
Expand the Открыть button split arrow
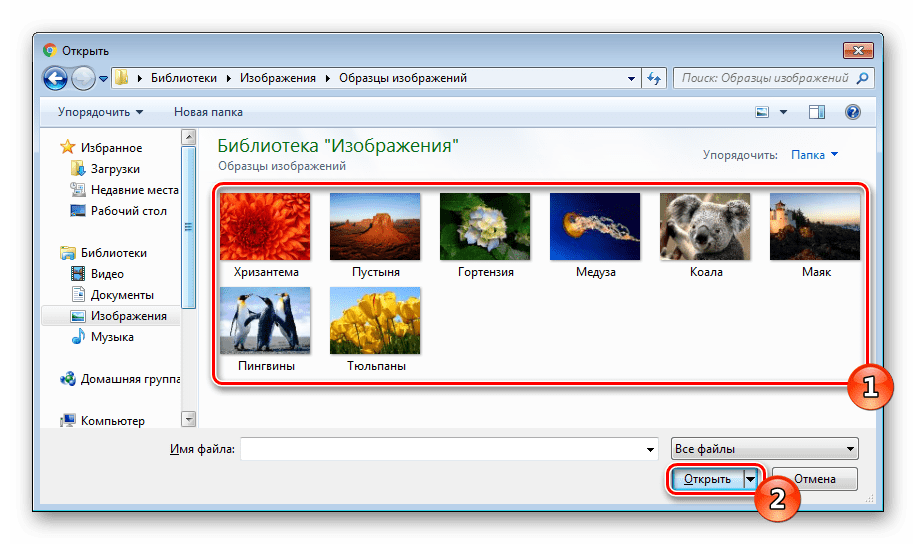751,479
